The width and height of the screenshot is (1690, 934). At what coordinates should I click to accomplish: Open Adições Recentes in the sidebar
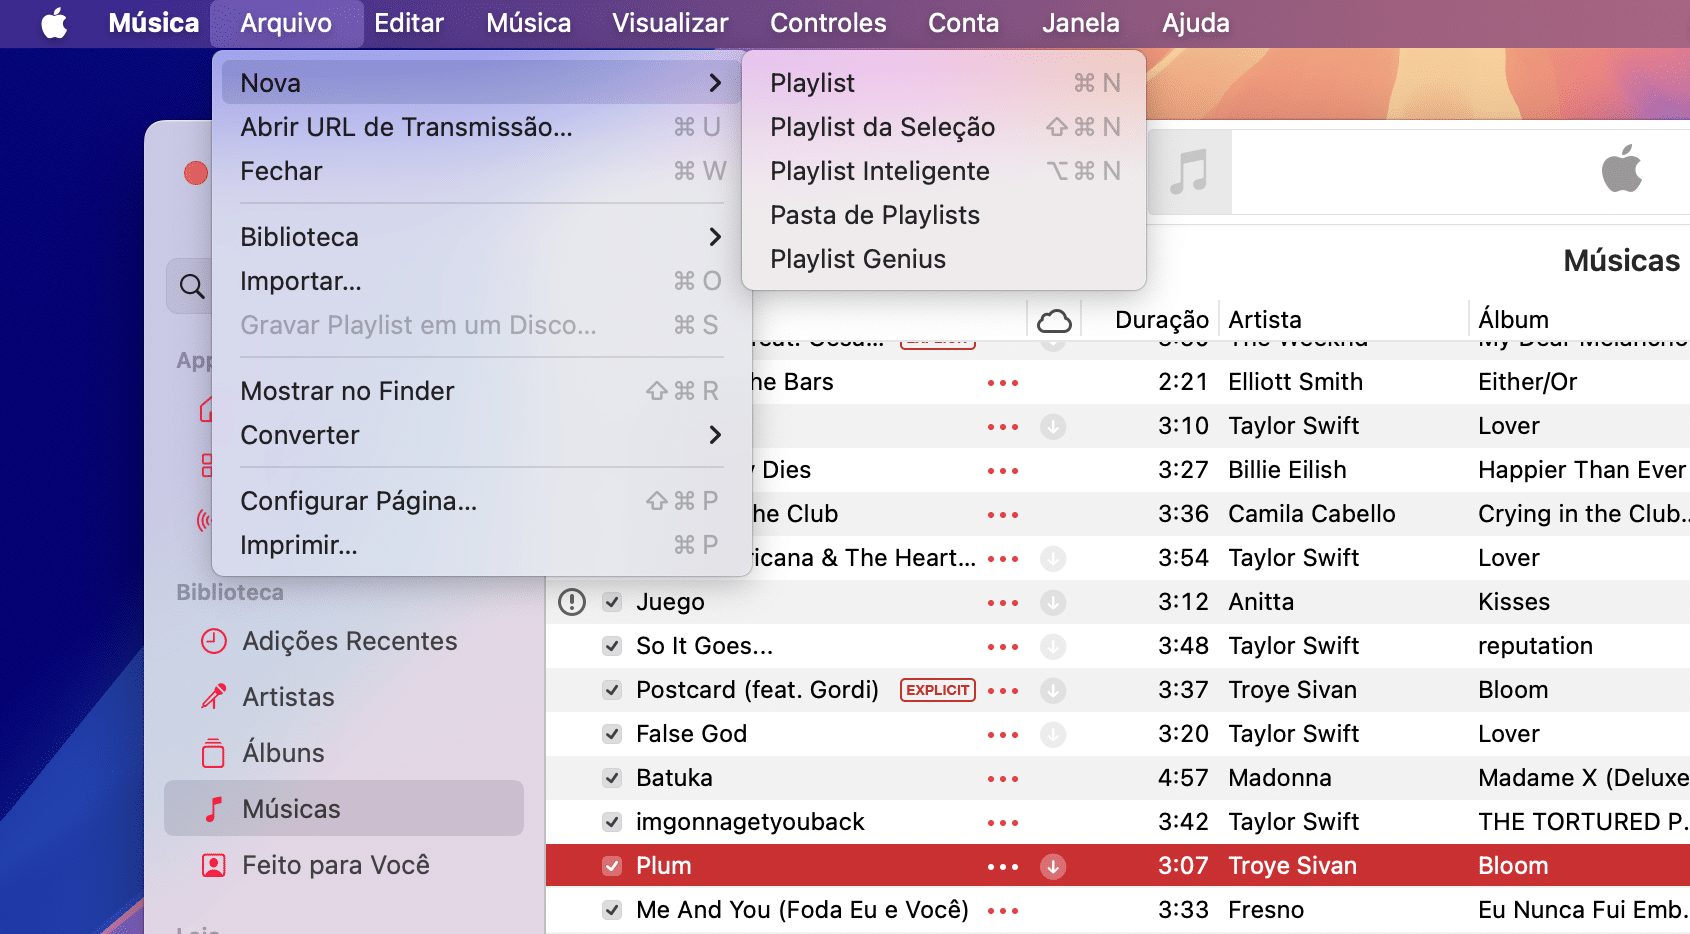pyautogui.click(x=344, y=641)
